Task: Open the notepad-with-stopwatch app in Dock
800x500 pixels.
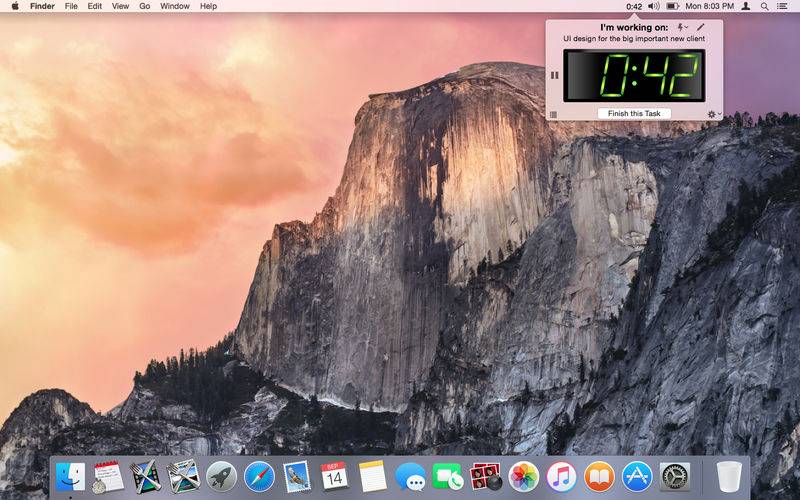Action: [108, 477]
